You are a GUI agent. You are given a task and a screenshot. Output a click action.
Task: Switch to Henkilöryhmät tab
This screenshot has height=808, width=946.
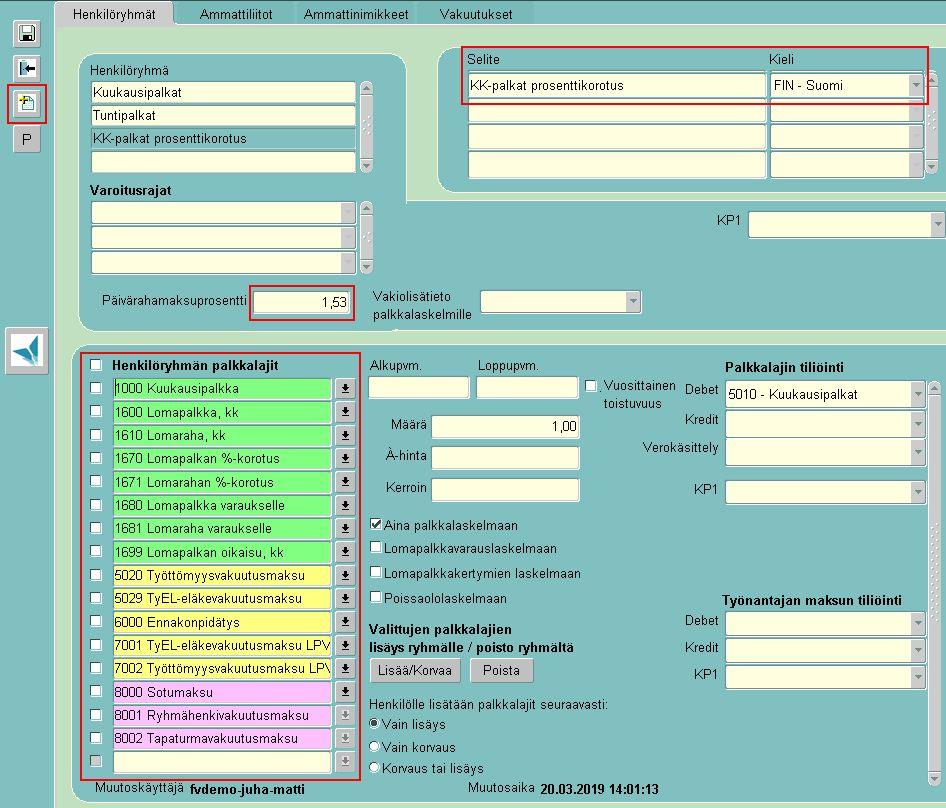pyautogui.click(x=114, y=14)
